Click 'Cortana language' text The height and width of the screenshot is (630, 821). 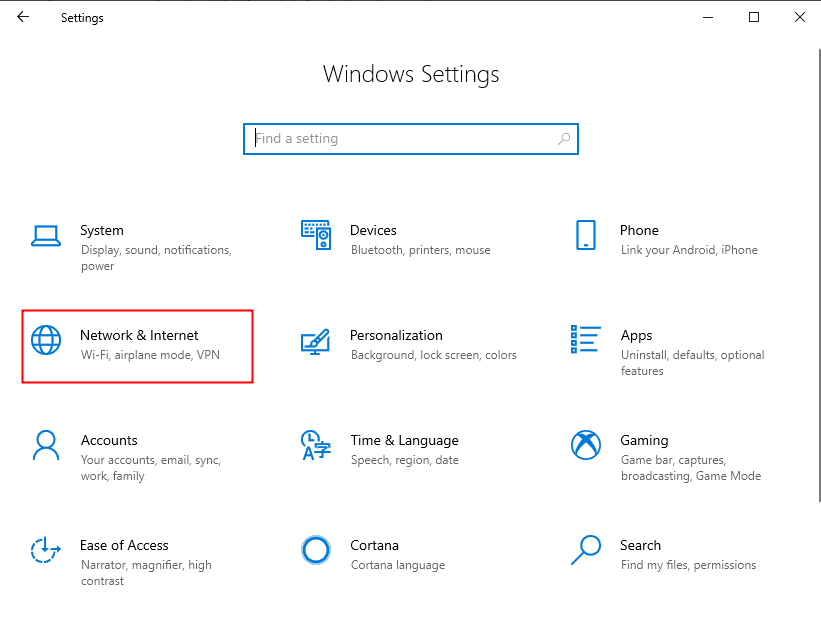tap(398, 565)
